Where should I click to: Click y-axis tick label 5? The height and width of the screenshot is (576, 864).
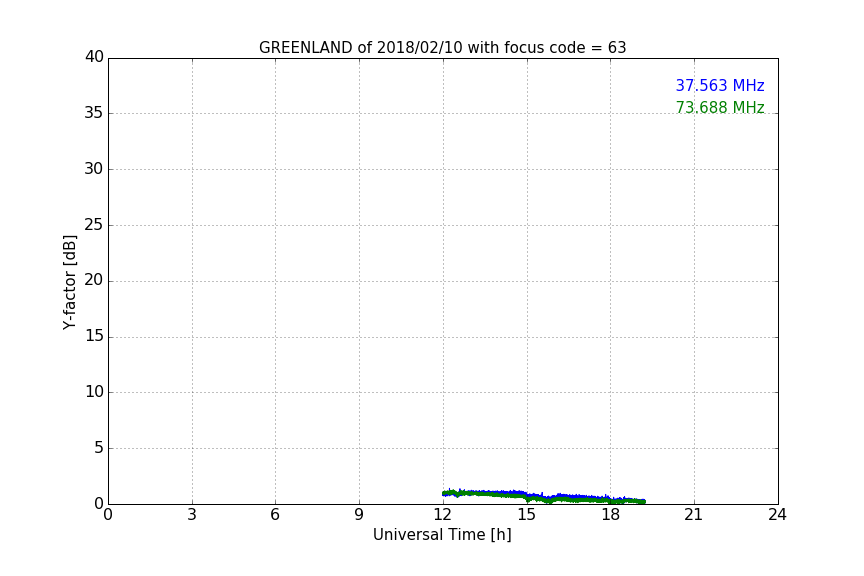(x=99, y=448)
